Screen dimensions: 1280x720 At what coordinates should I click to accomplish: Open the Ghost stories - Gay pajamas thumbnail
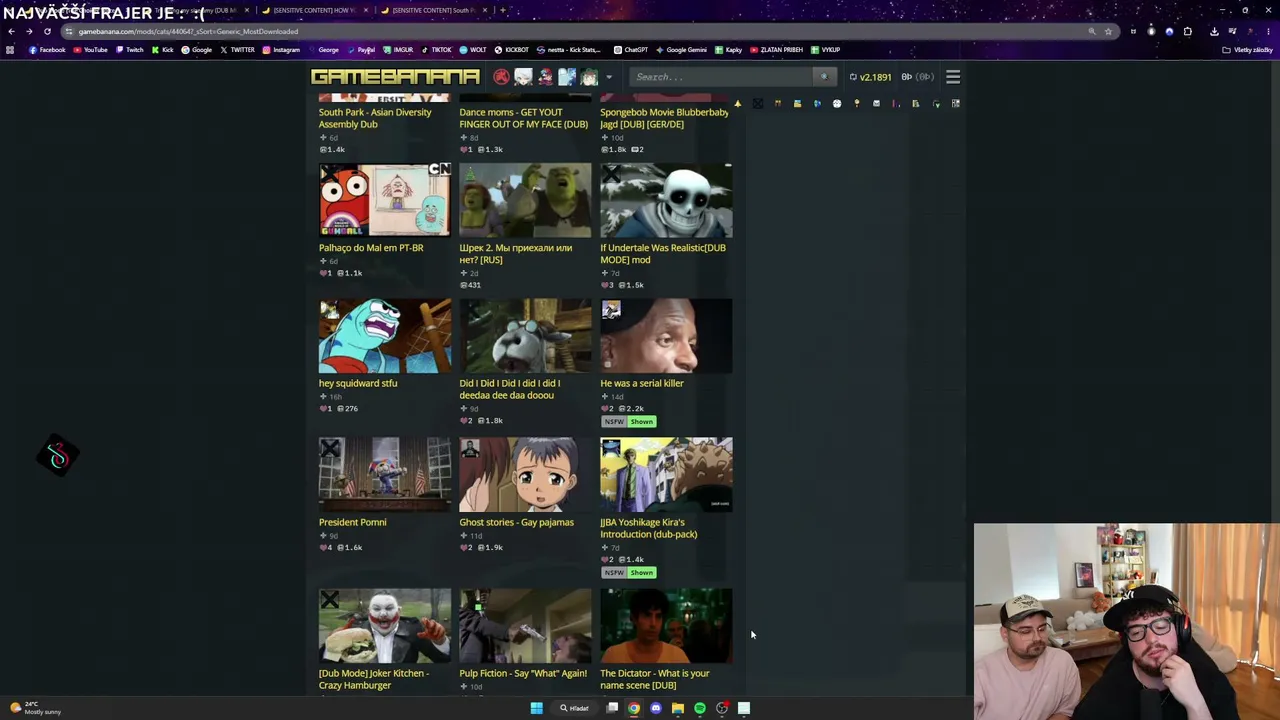click(x=525, y=474)
